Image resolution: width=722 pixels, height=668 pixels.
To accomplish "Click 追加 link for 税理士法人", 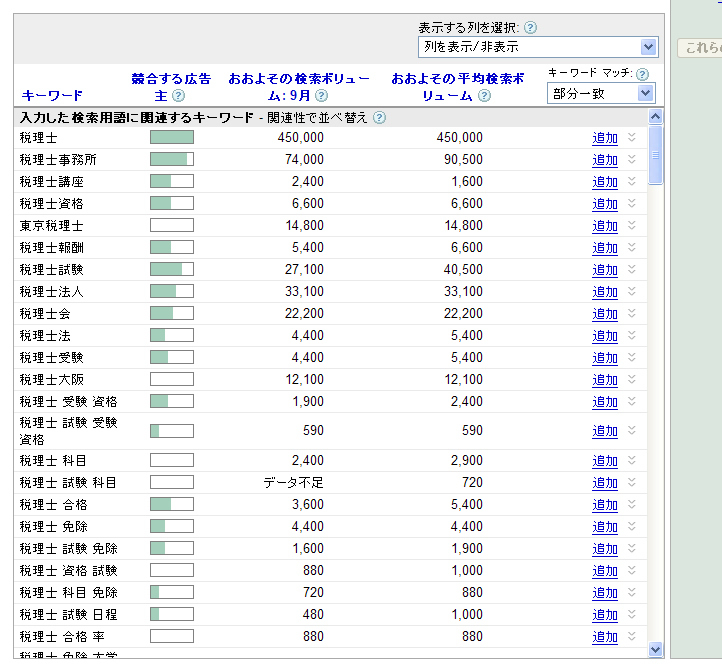I will (605, 292).
